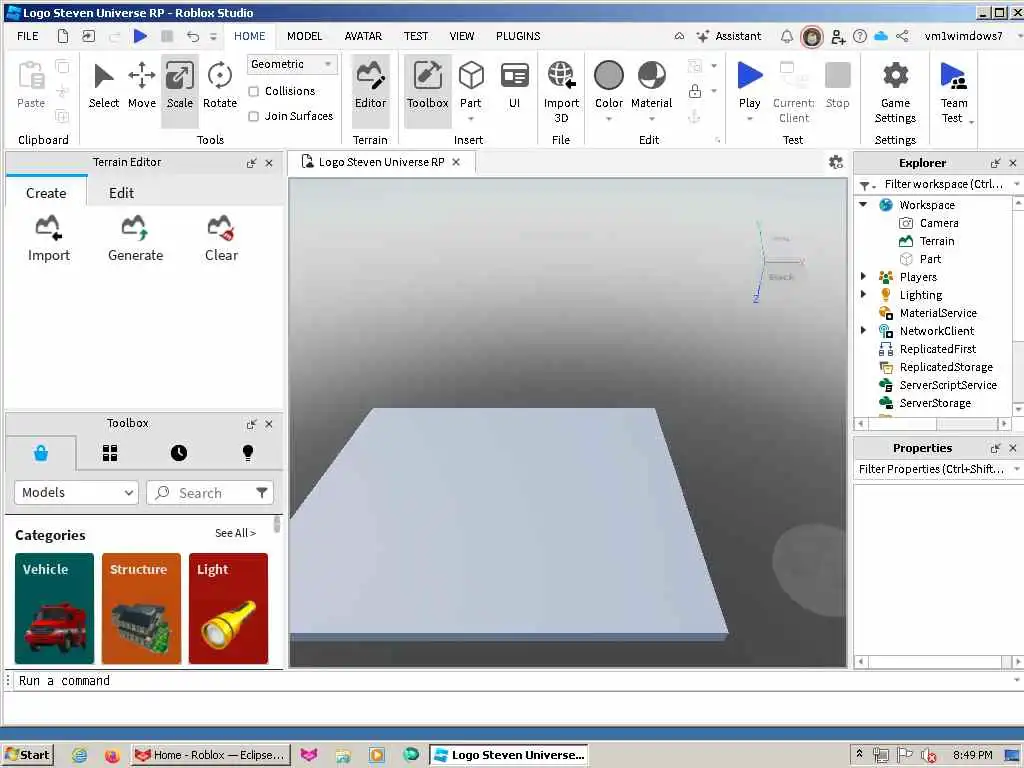This screenshot has width=1024, height=768.
Task: Click the quick-access Play arrow
Action: coord(140,36)
